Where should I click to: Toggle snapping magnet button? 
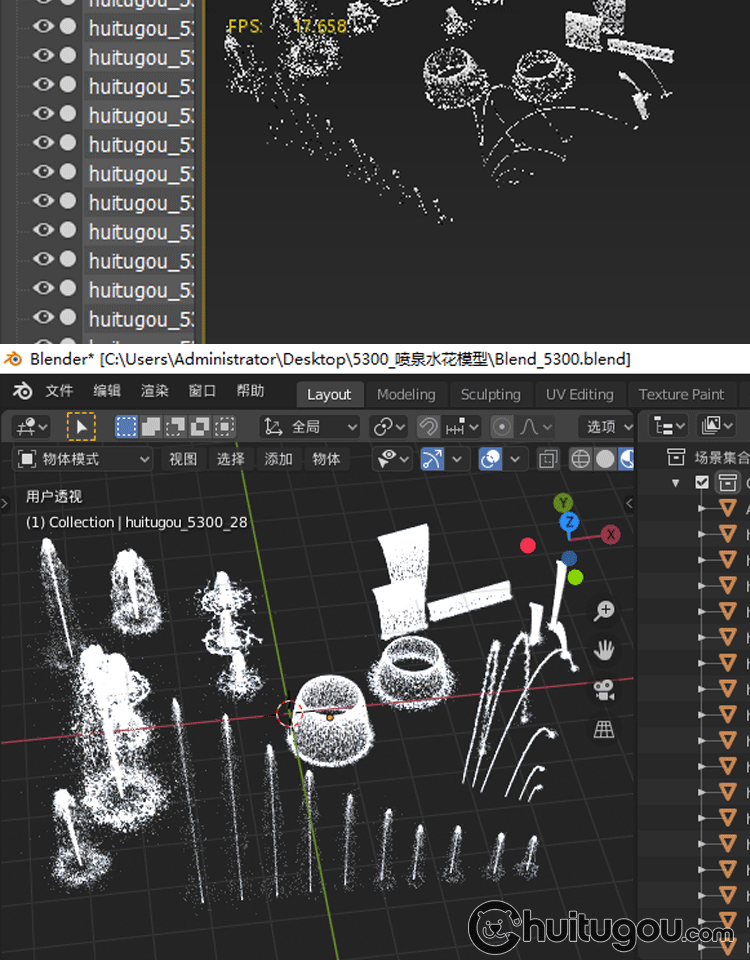429,427
